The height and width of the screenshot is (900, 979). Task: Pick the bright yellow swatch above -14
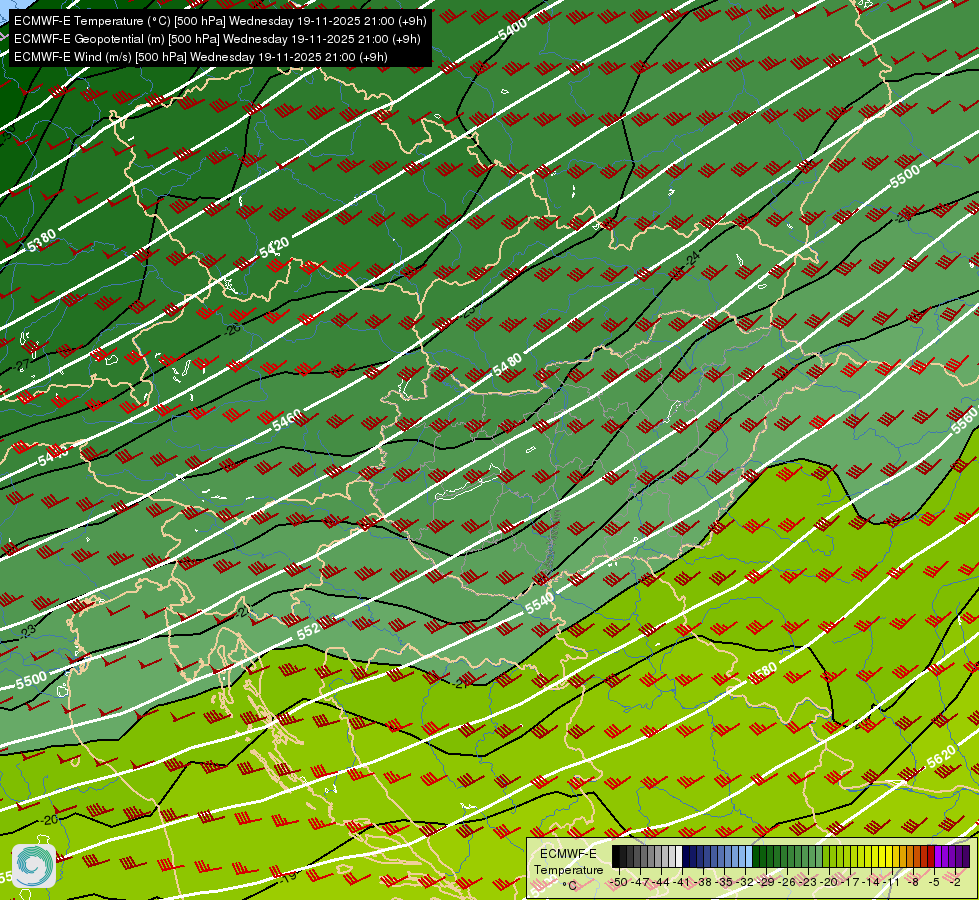[x=875, y=856]
